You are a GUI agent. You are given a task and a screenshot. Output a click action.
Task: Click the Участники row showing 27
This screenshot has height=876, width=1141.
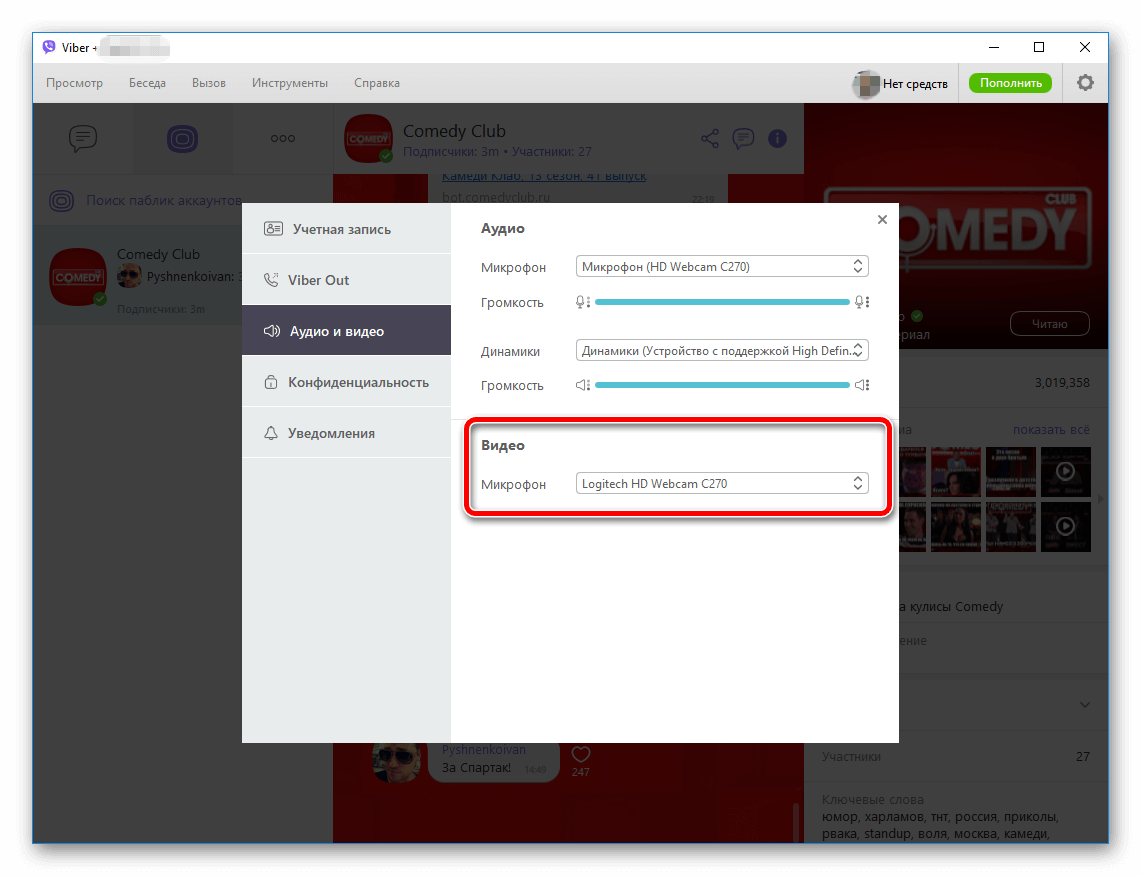[955, 757]
